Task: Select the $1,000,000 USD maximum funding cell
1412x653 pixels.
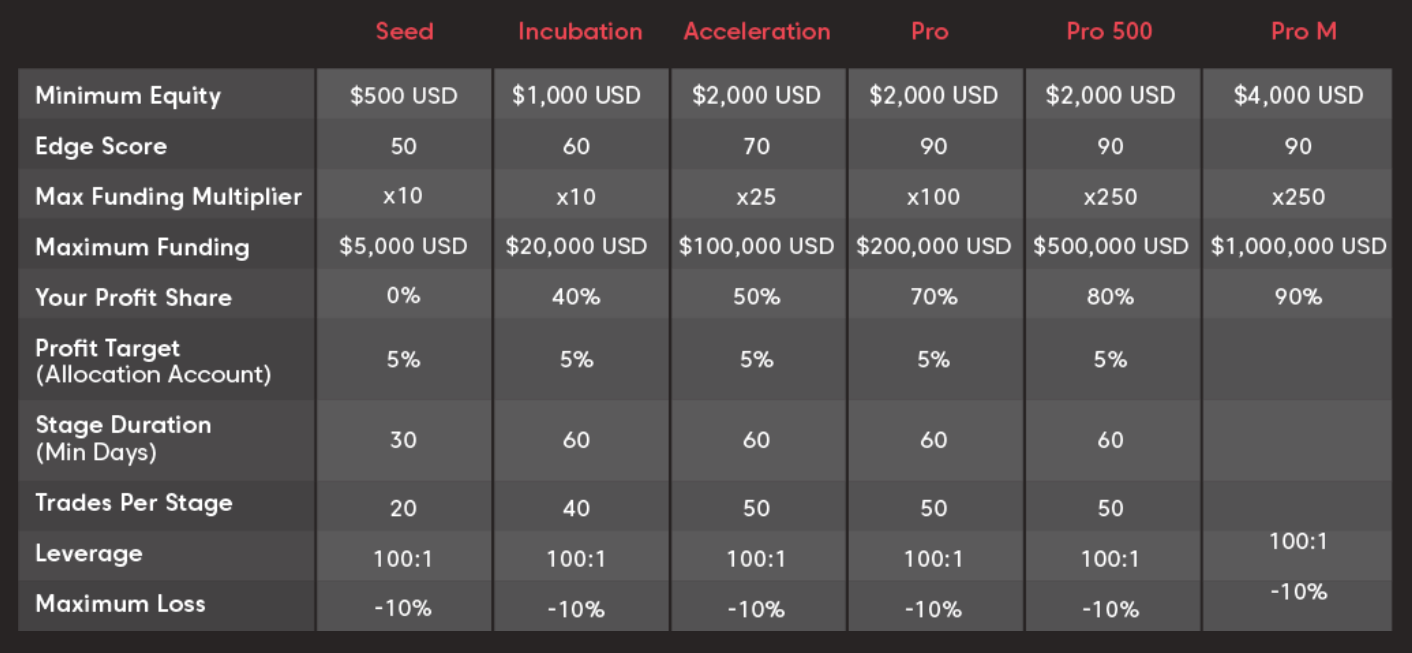Action: pyautogui.click(x=1298, y=246)
